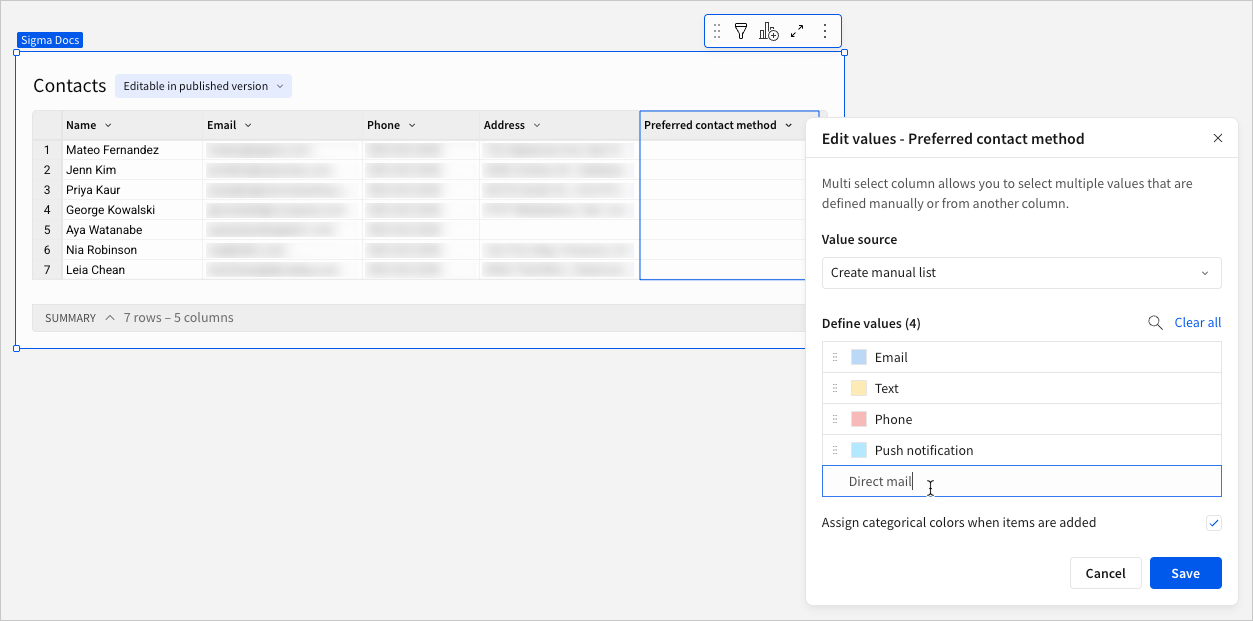
Task: Open the Address column menu arrow
Action: click(x=537, y=126)
